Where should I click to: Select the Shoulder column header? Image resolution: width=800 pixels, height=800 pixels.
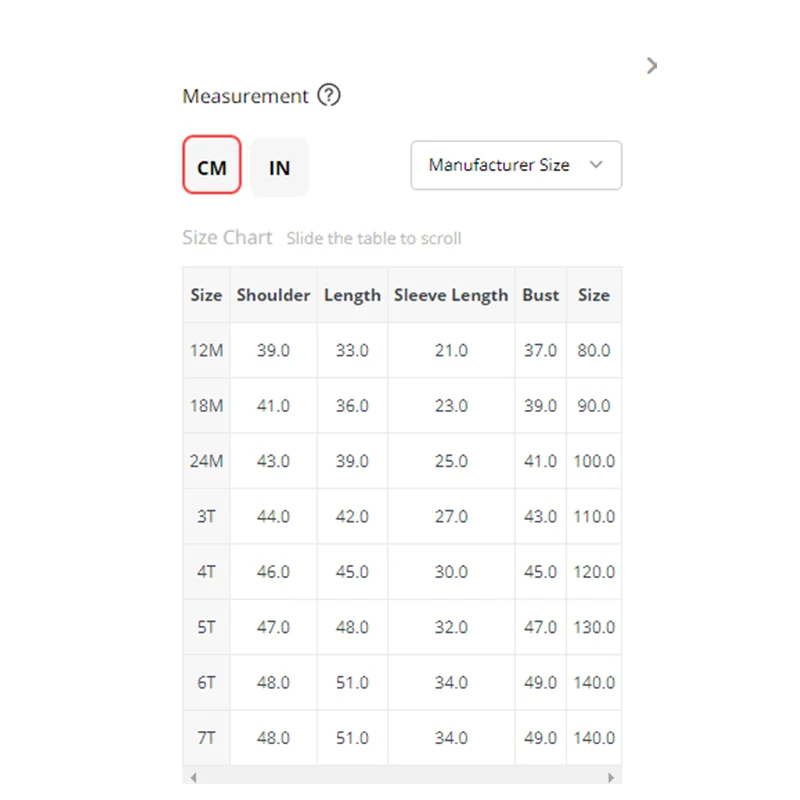point(274,295)
